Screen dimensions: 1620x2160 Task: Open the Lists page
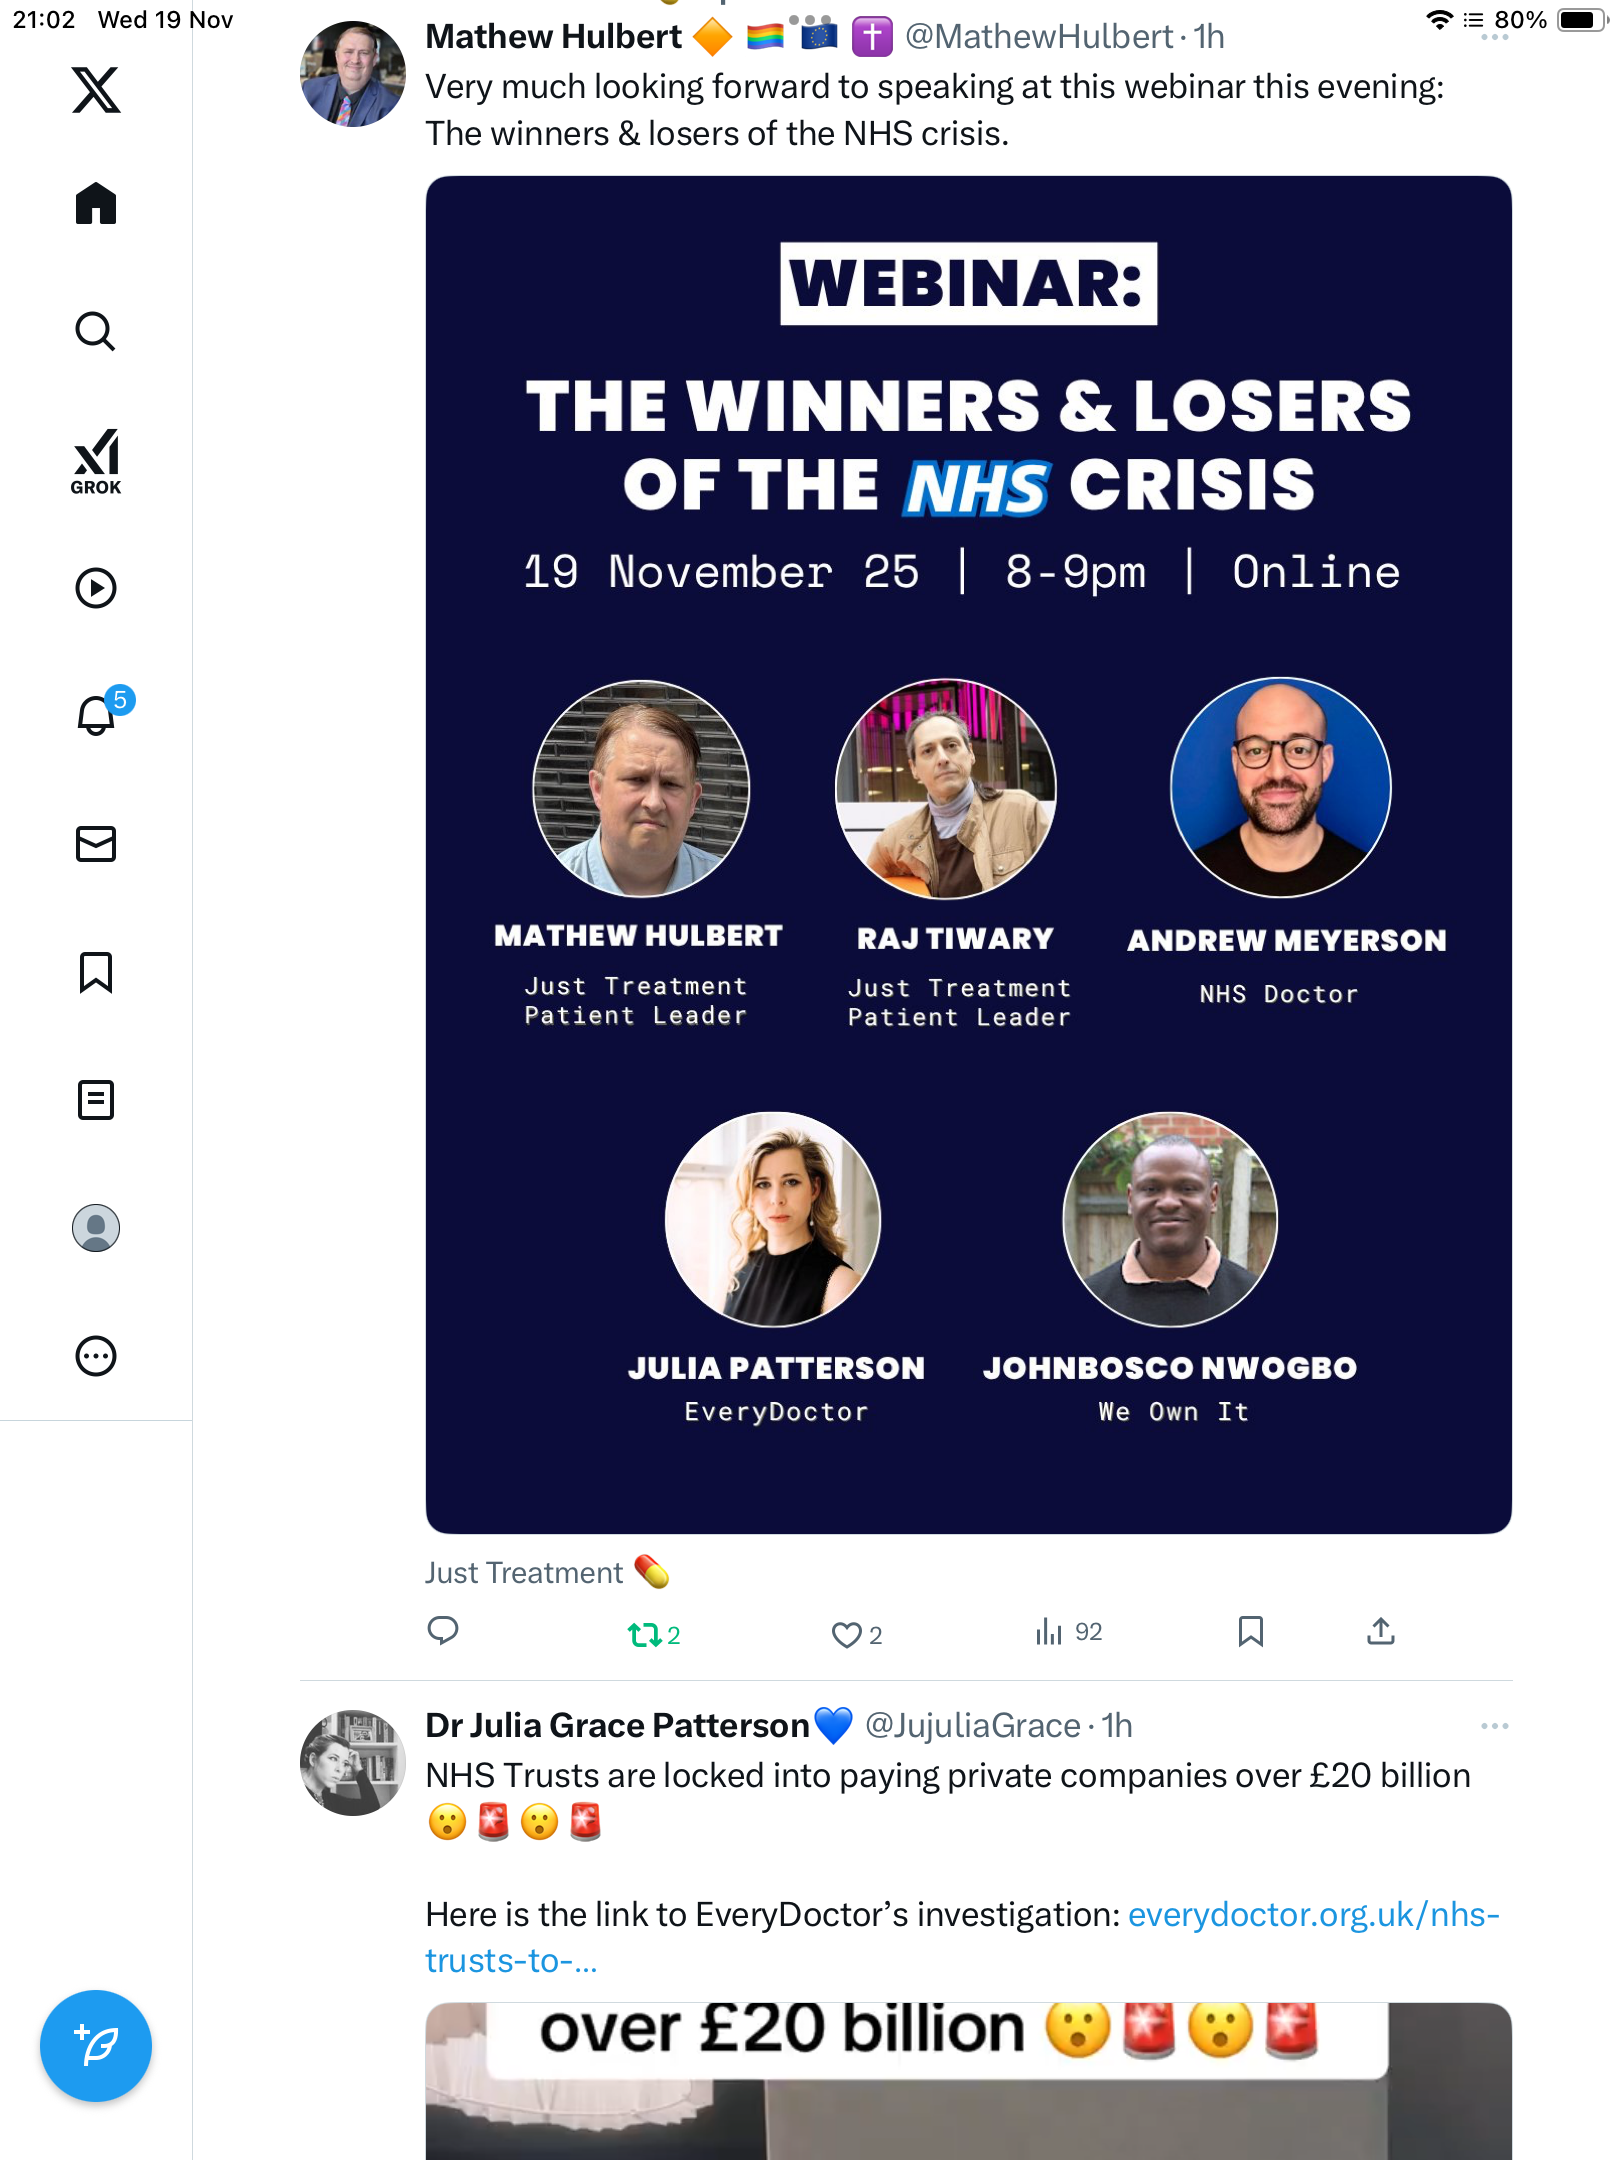coord(96,1100)
